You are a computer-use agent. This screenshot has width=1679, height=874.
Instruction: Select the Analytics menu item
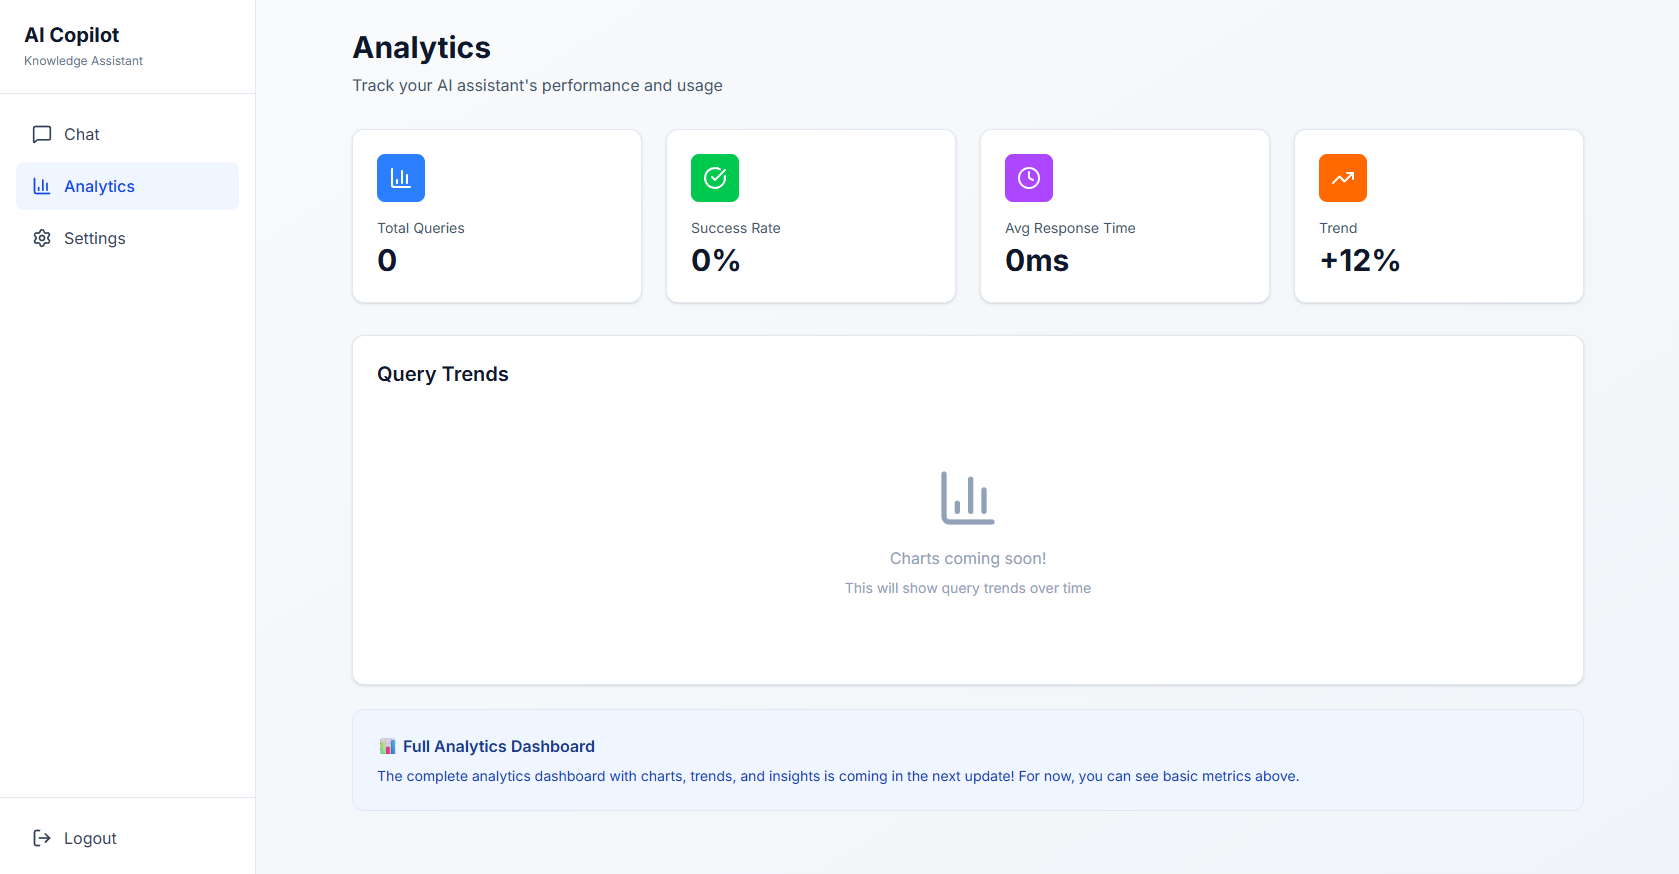[100, 186]
